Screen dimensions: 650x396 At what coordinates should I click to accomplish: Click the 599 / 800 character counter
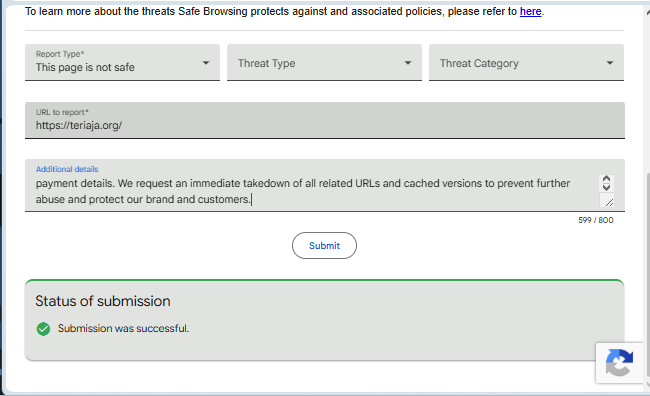point(596,220)
